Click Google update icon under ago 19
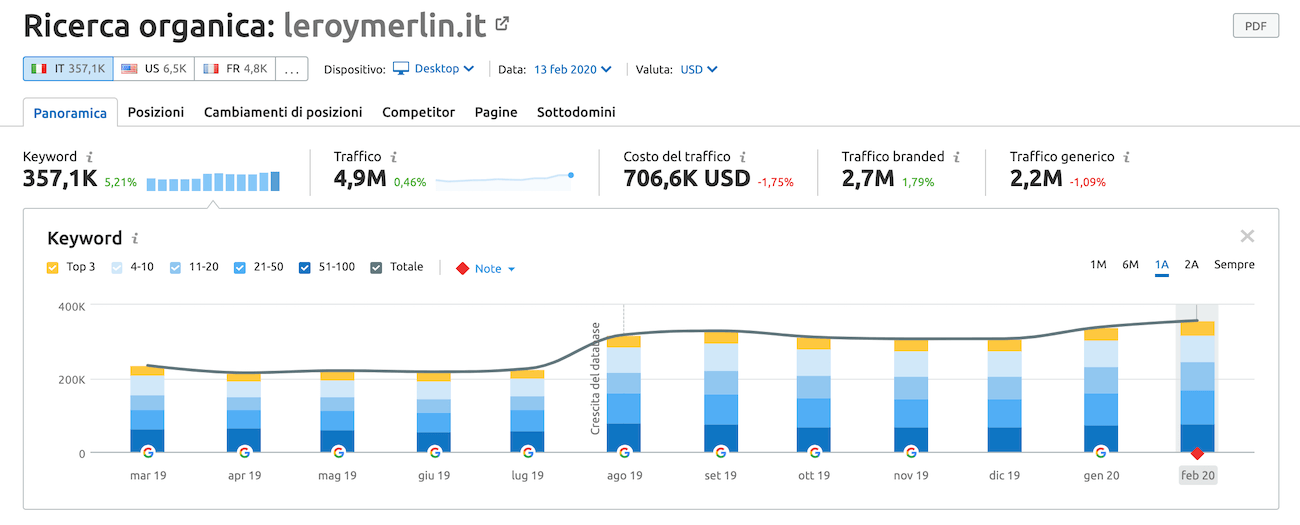The image size is (1300, 525). 624,452
